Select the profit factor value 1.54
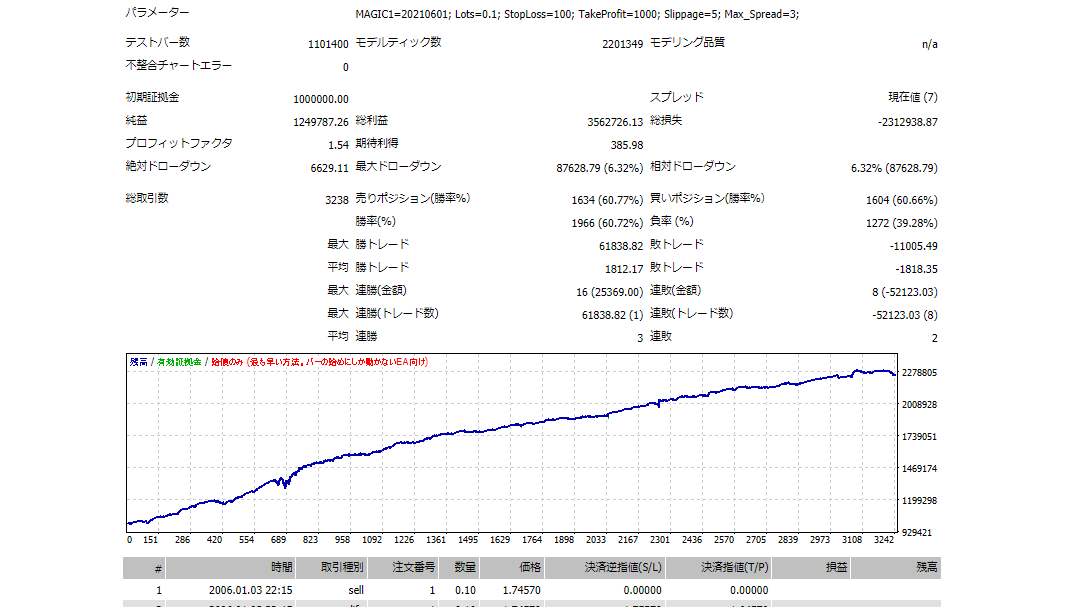This screenshot has height=607, width=1080. 338,145
